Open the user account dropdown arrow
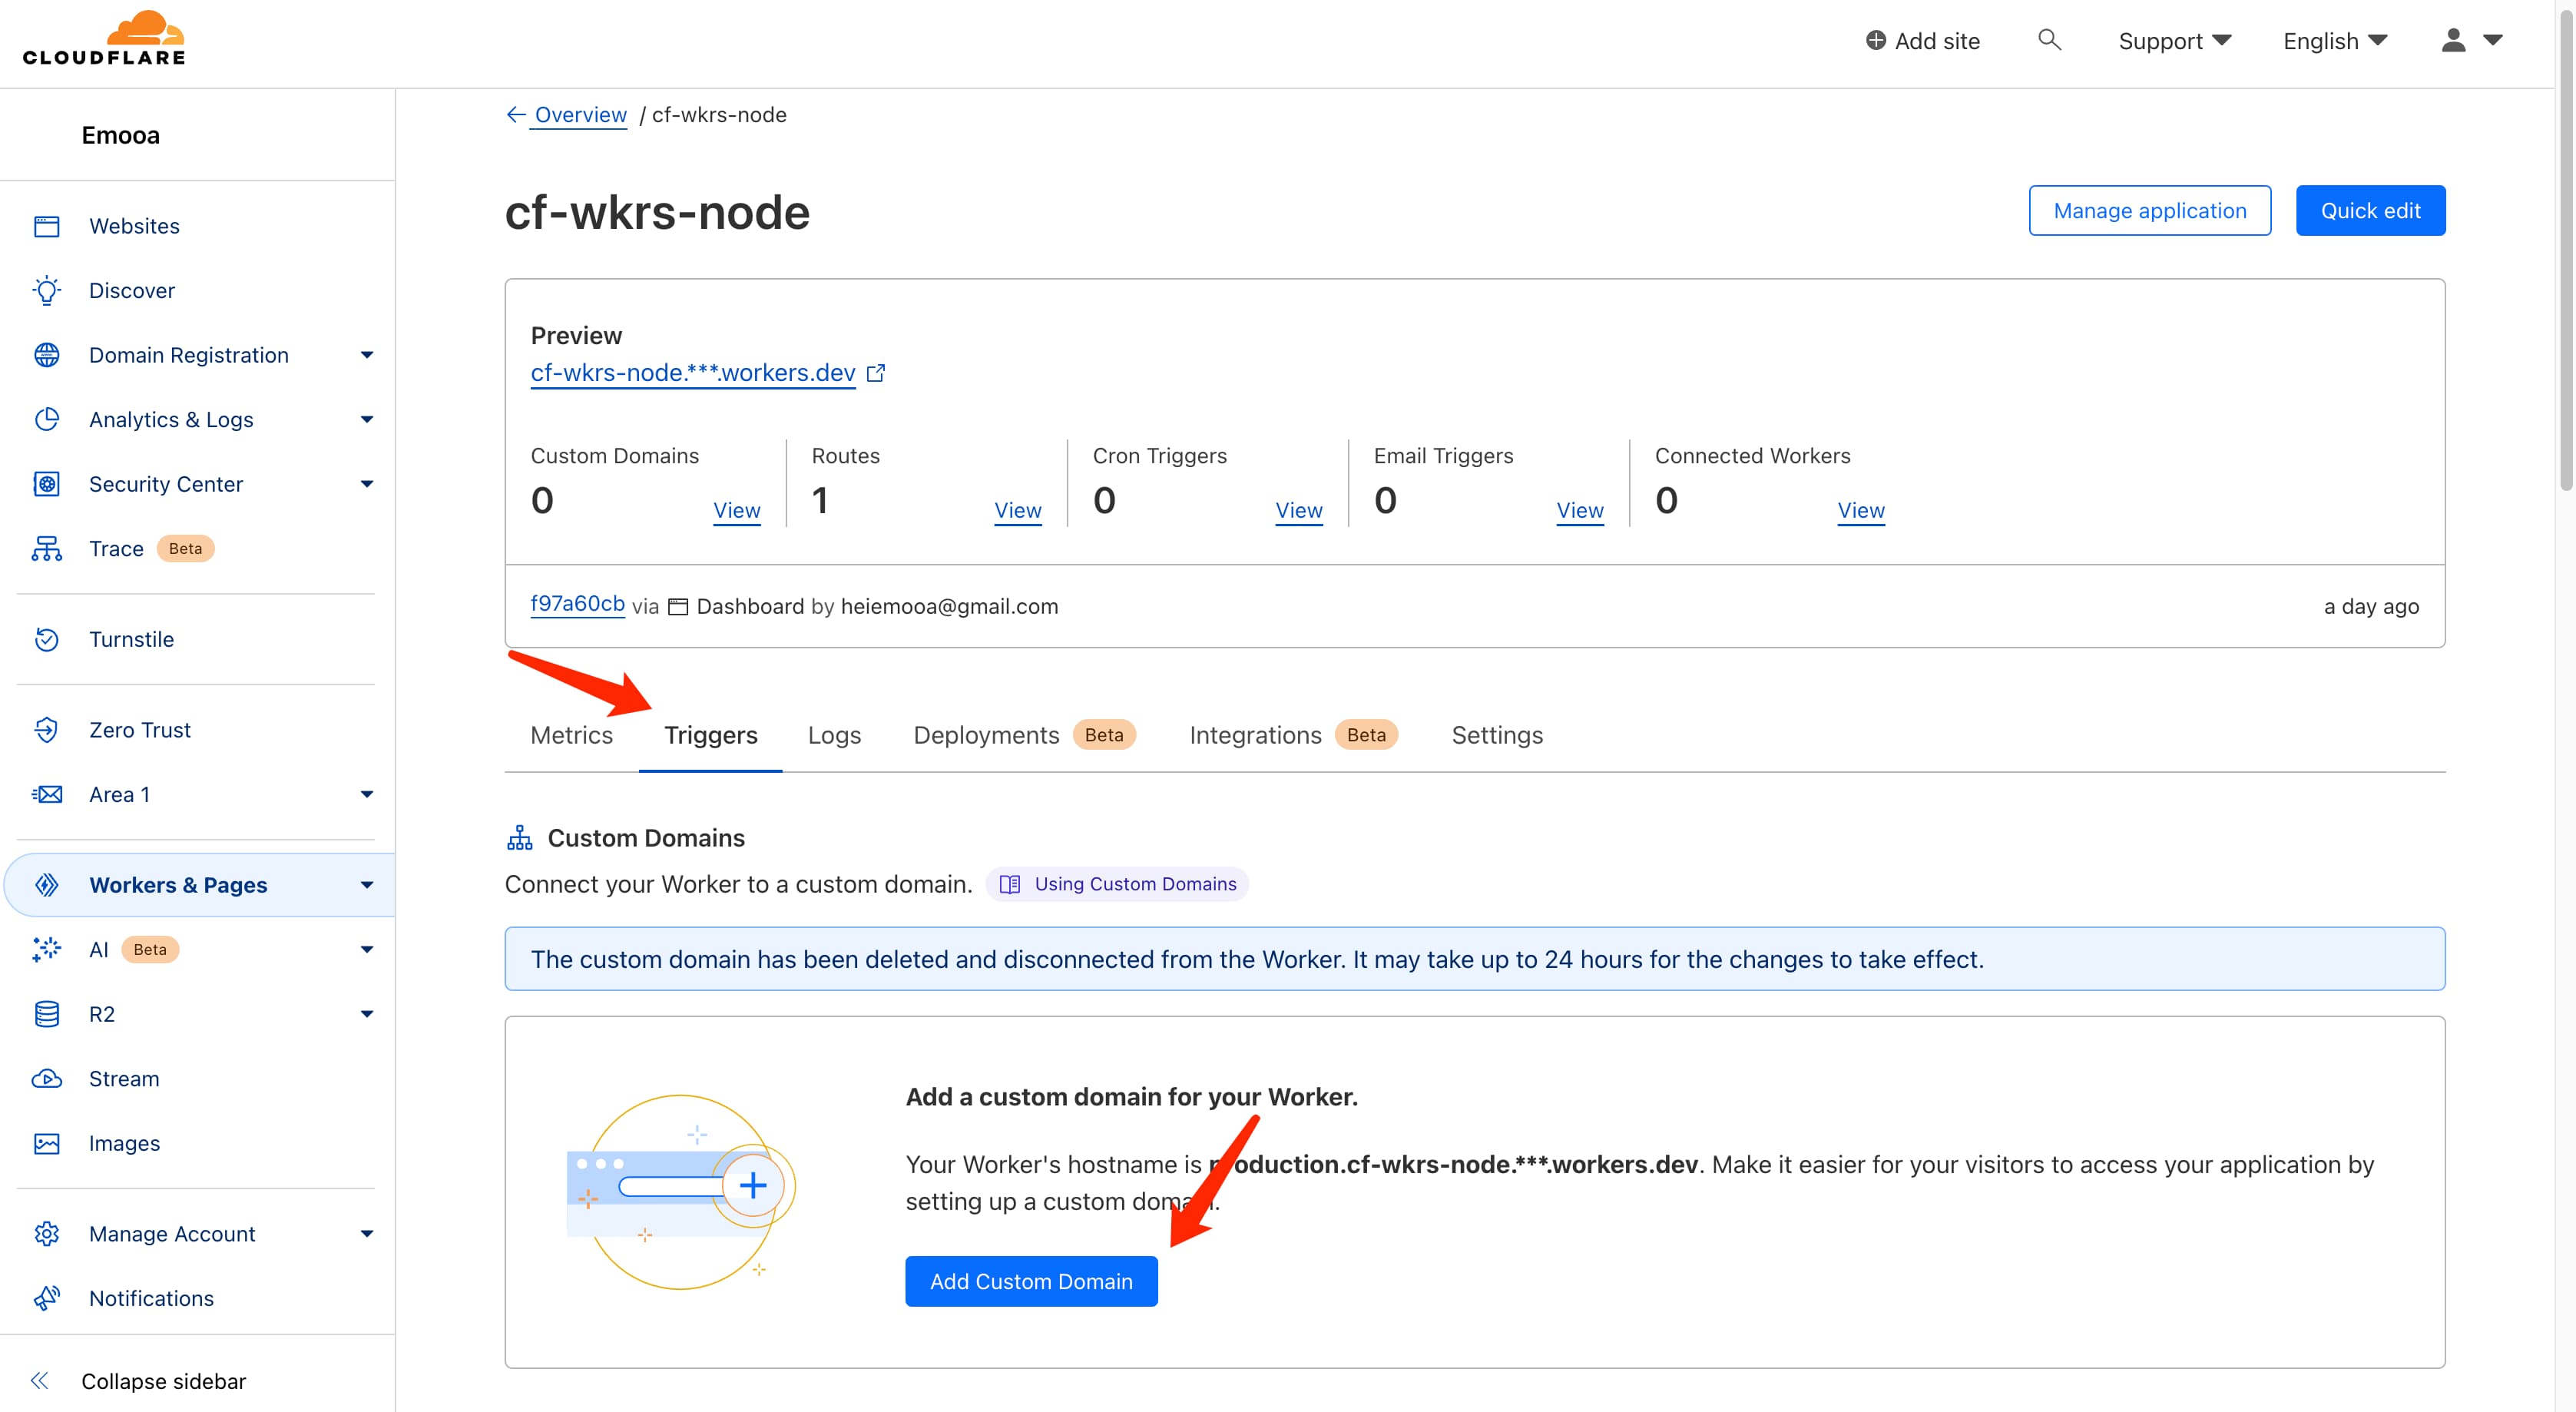The image size is (2576, 1412). pos(2493,40)
